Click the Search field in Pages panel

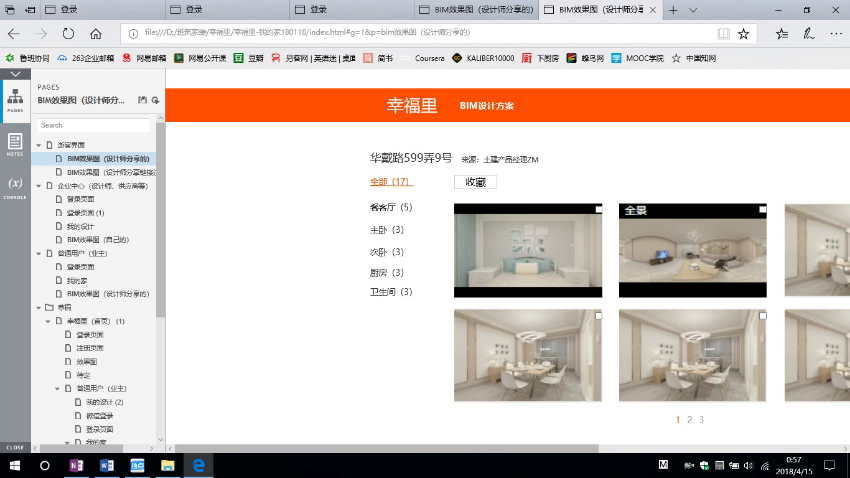pyautogui.click(x=93, y=125)
